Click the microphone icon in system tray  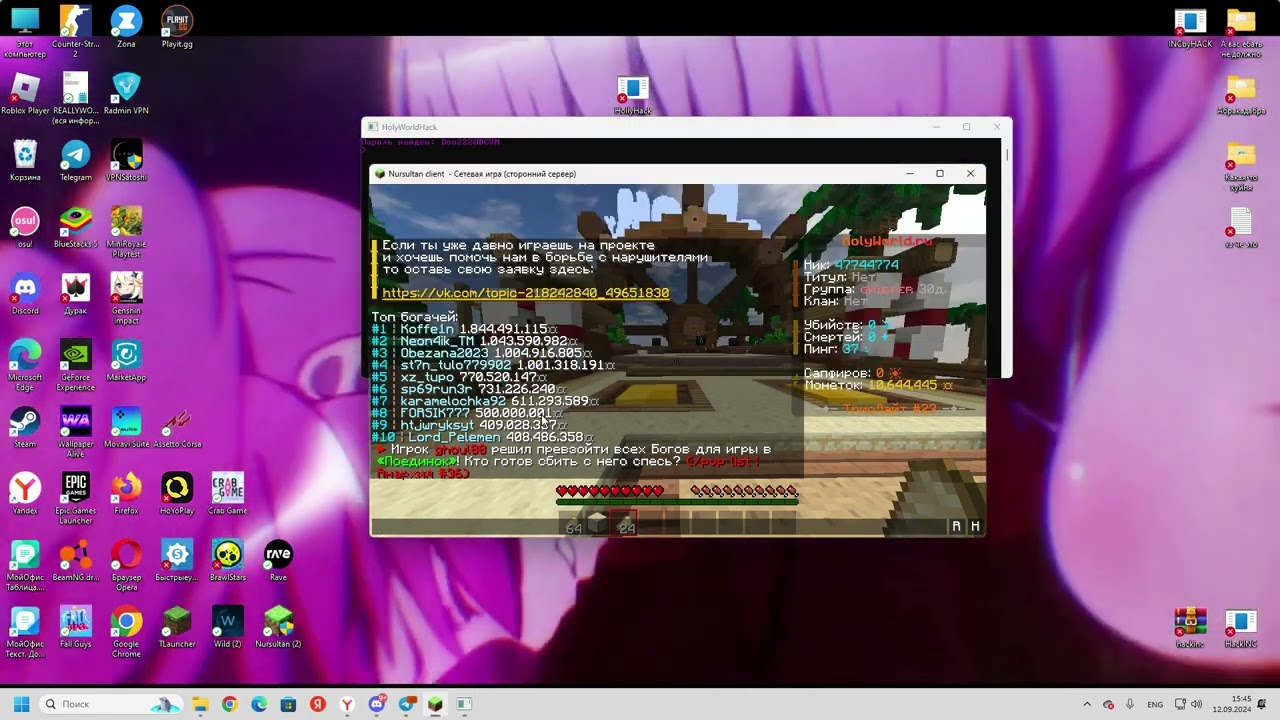pos(1130,704)
